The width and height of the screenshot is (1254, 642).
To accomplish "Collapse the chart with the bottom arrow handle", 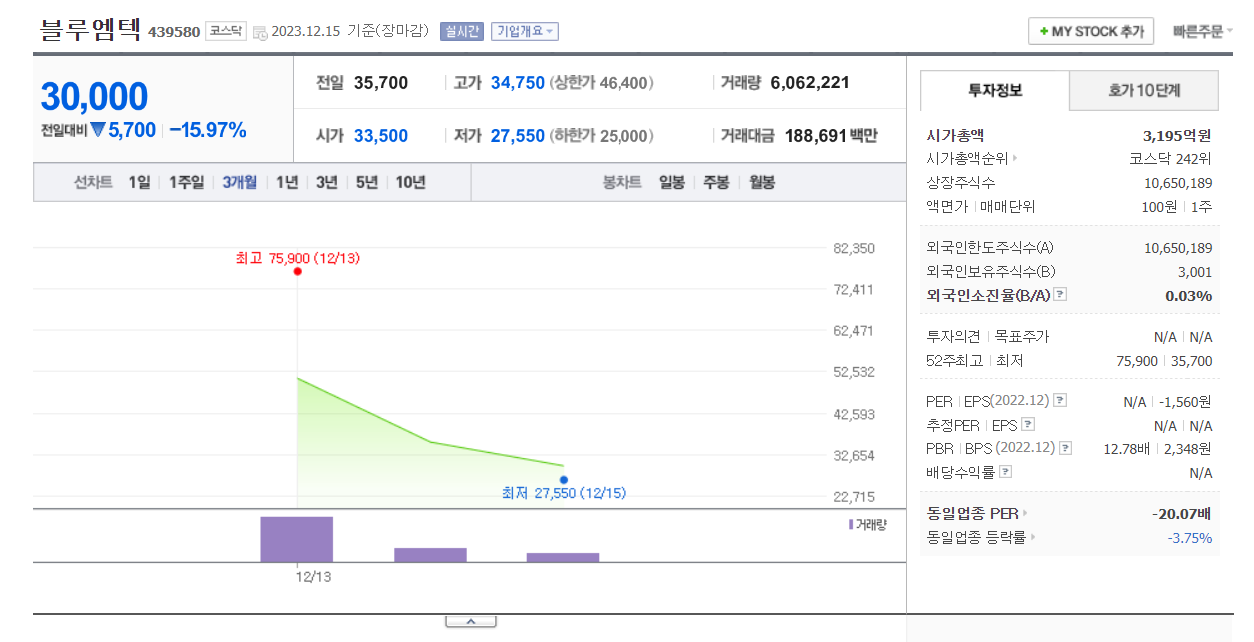I will click(x=470, y=622).
